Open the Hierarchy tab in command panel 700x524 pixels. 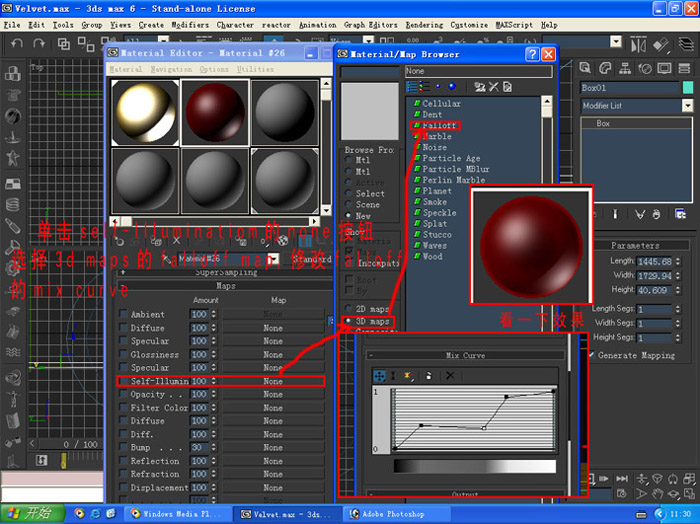[x=625, y=68]
